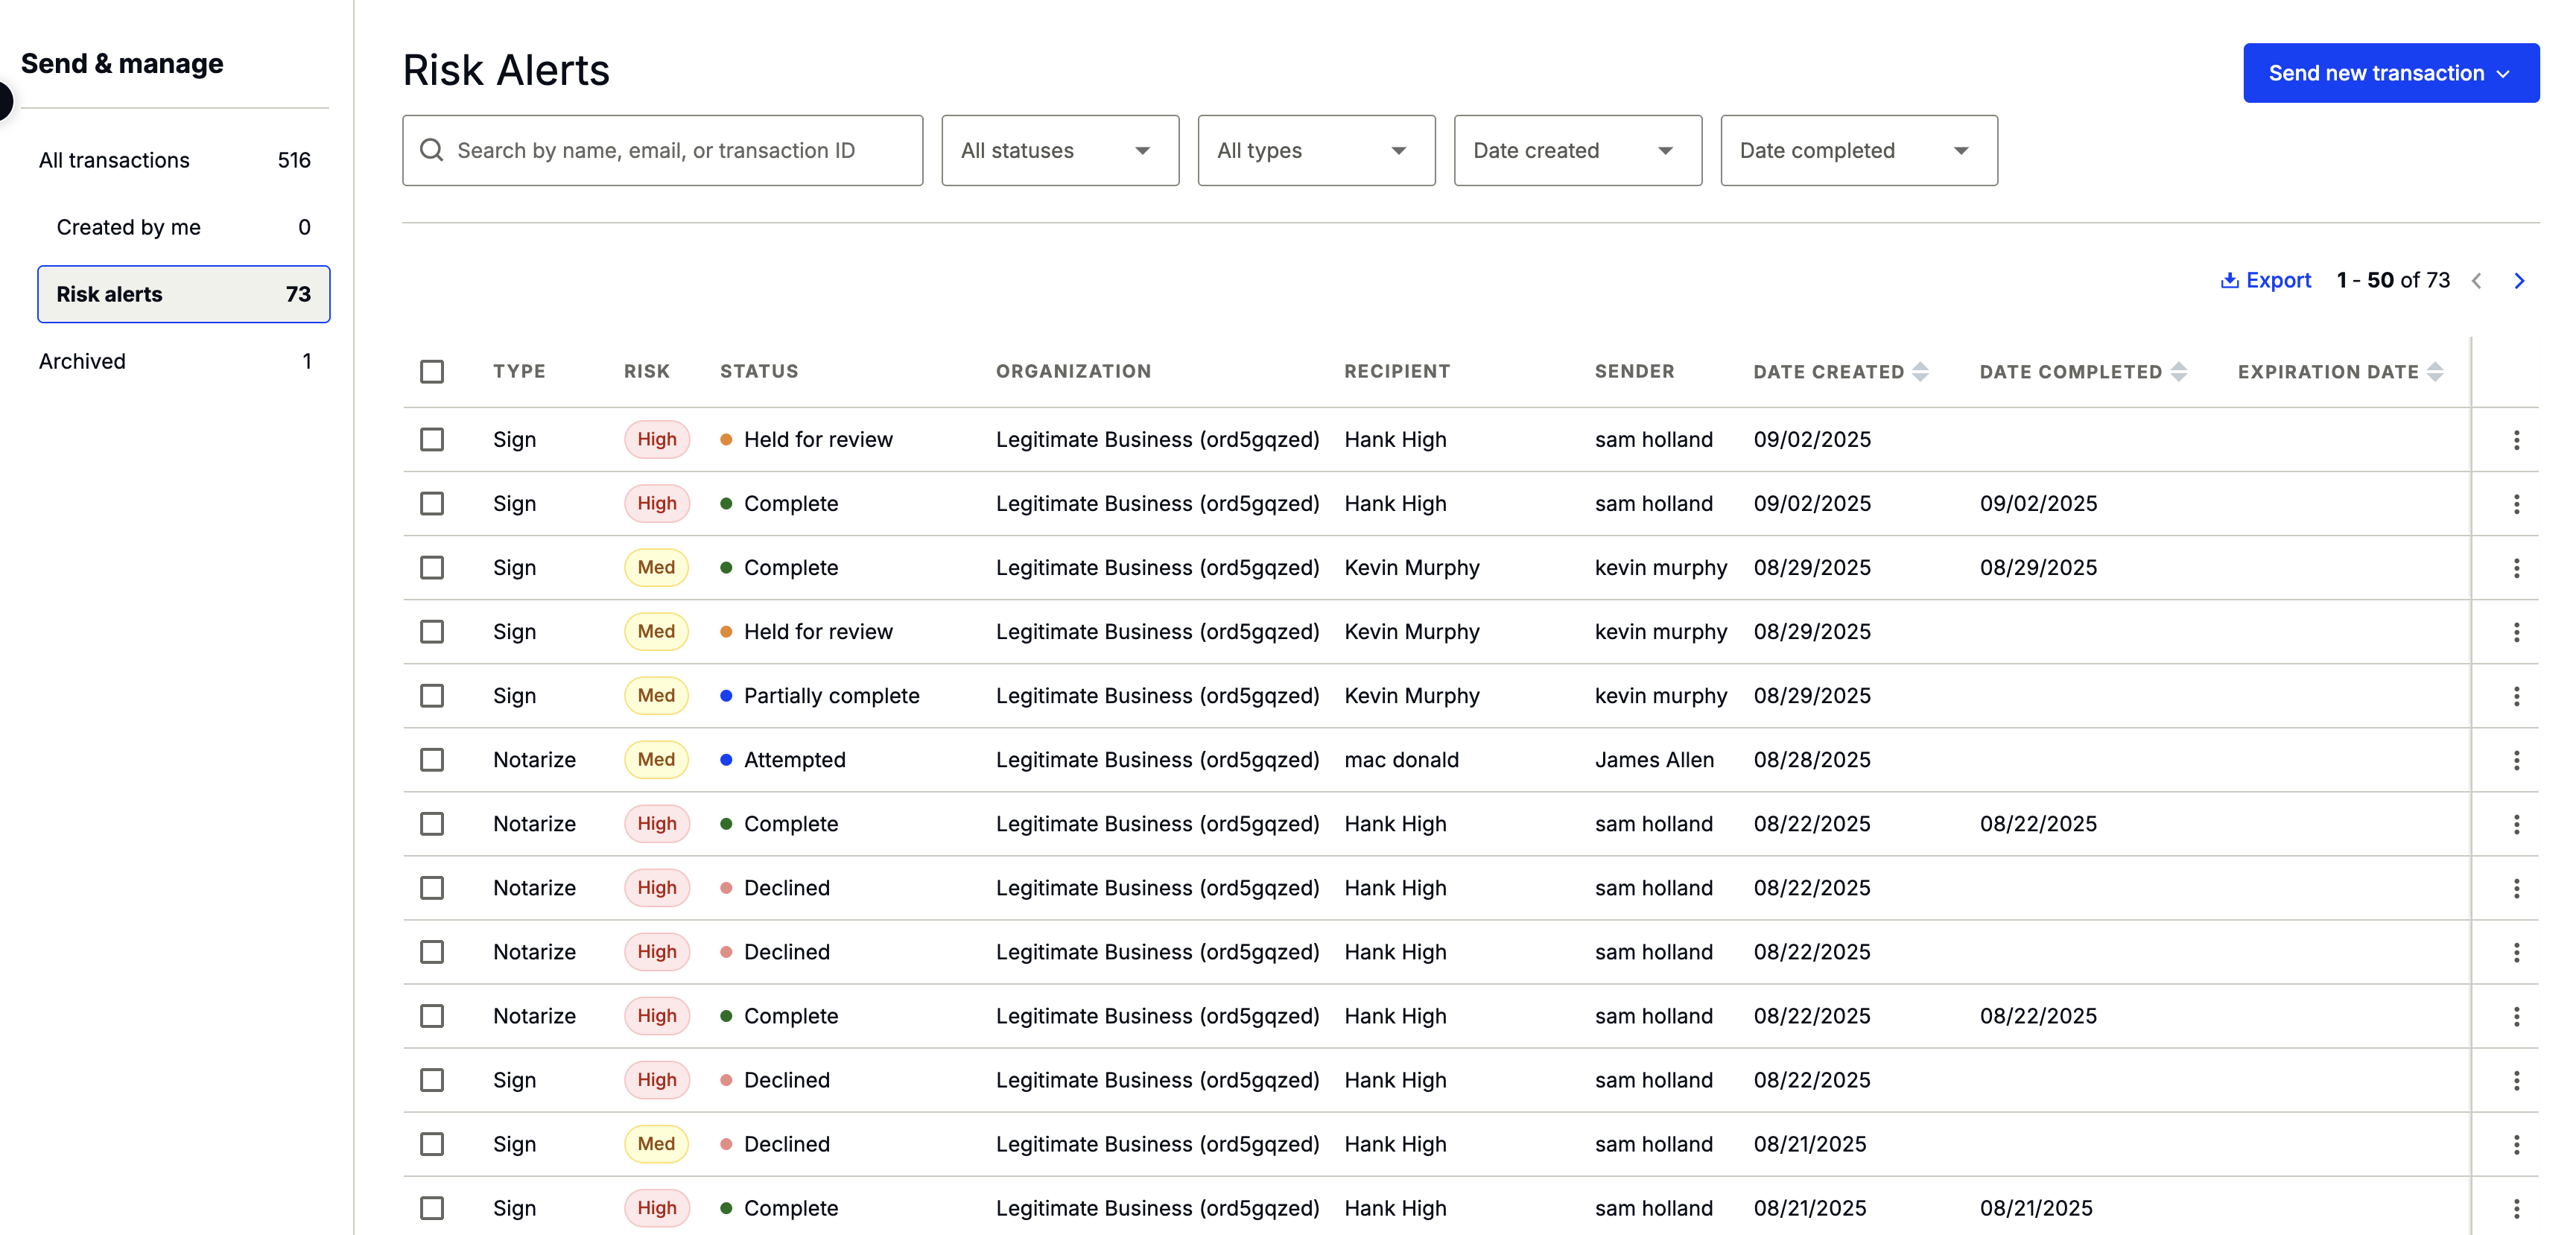Focus the search by name or email field
This screenshot has width=2576, height=1235.
(x=662, y=150)
